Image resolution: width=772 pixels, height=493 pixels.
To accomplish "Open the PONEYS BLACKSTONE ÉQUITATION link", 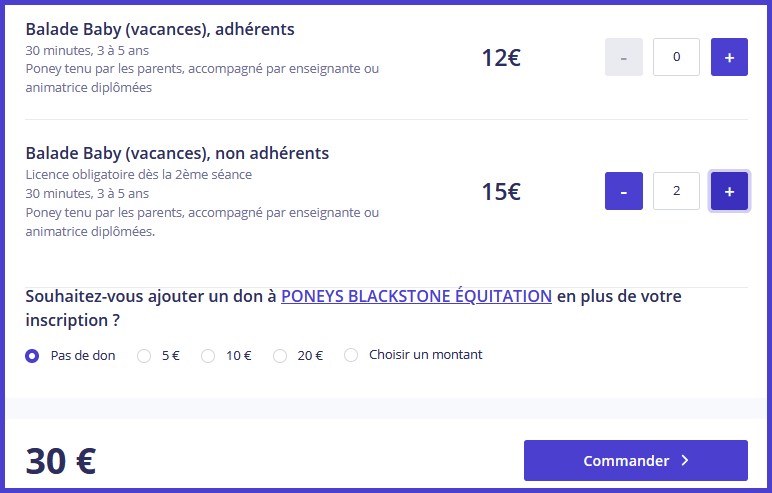I will (416, 296).
